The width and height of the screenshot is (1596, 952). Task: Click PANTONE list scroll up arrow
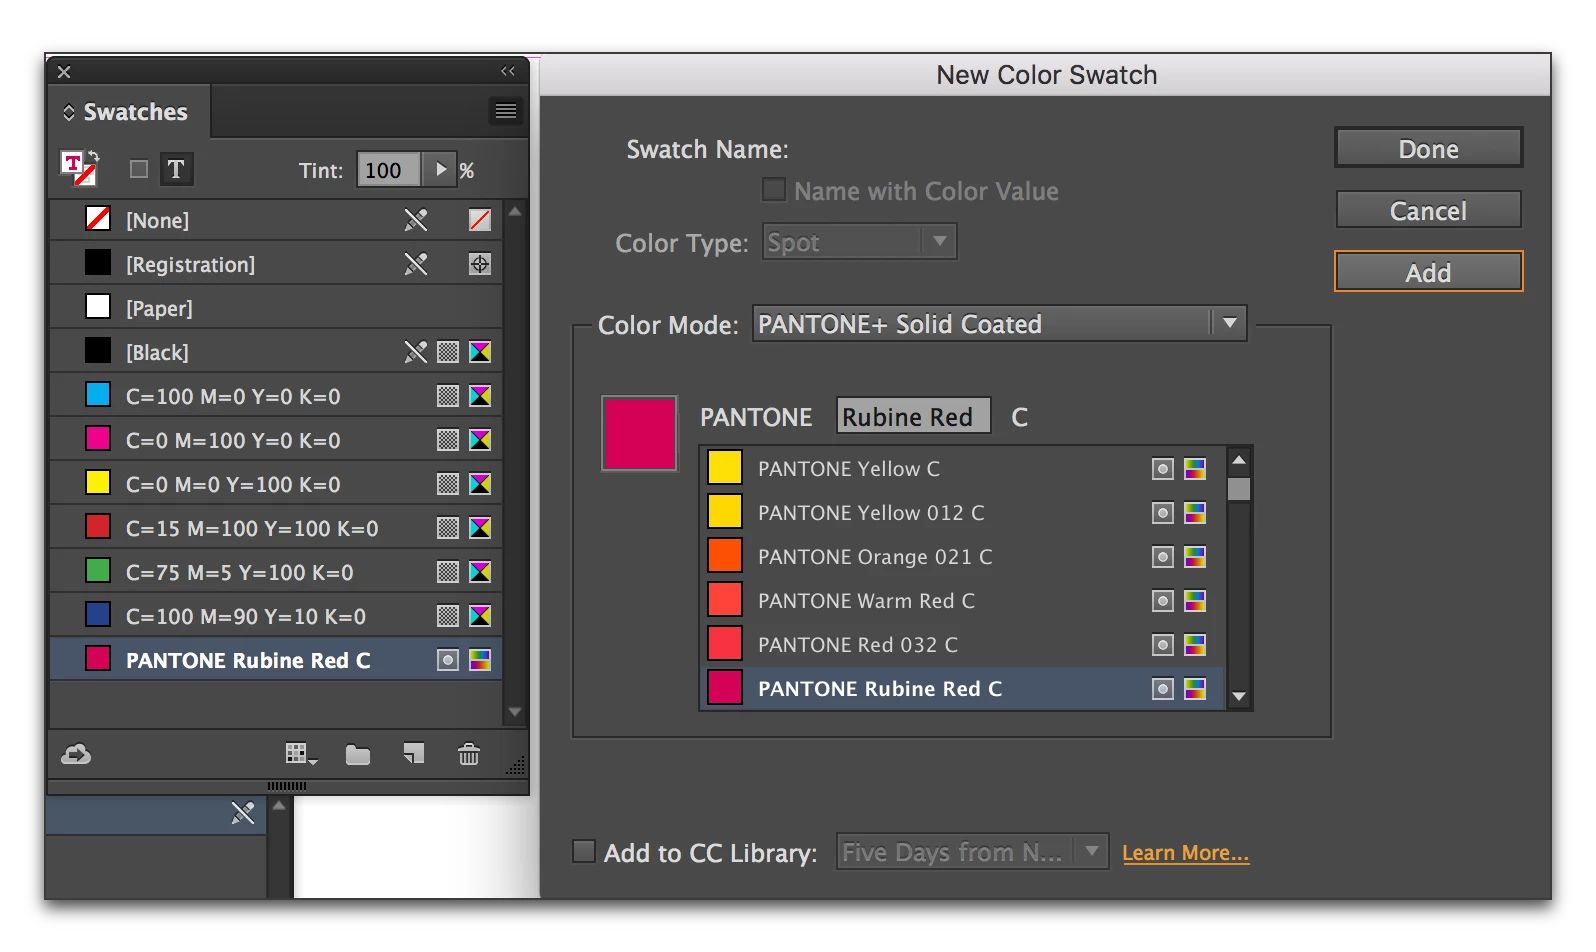pyautogui.click(x=1239, y=460)
